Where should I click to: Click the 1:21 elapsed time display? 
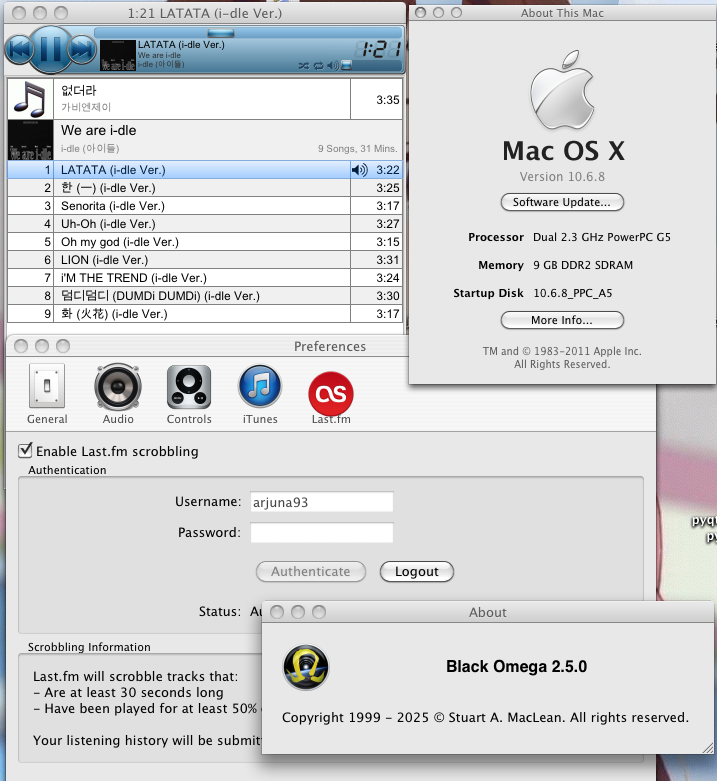point(380,49)
